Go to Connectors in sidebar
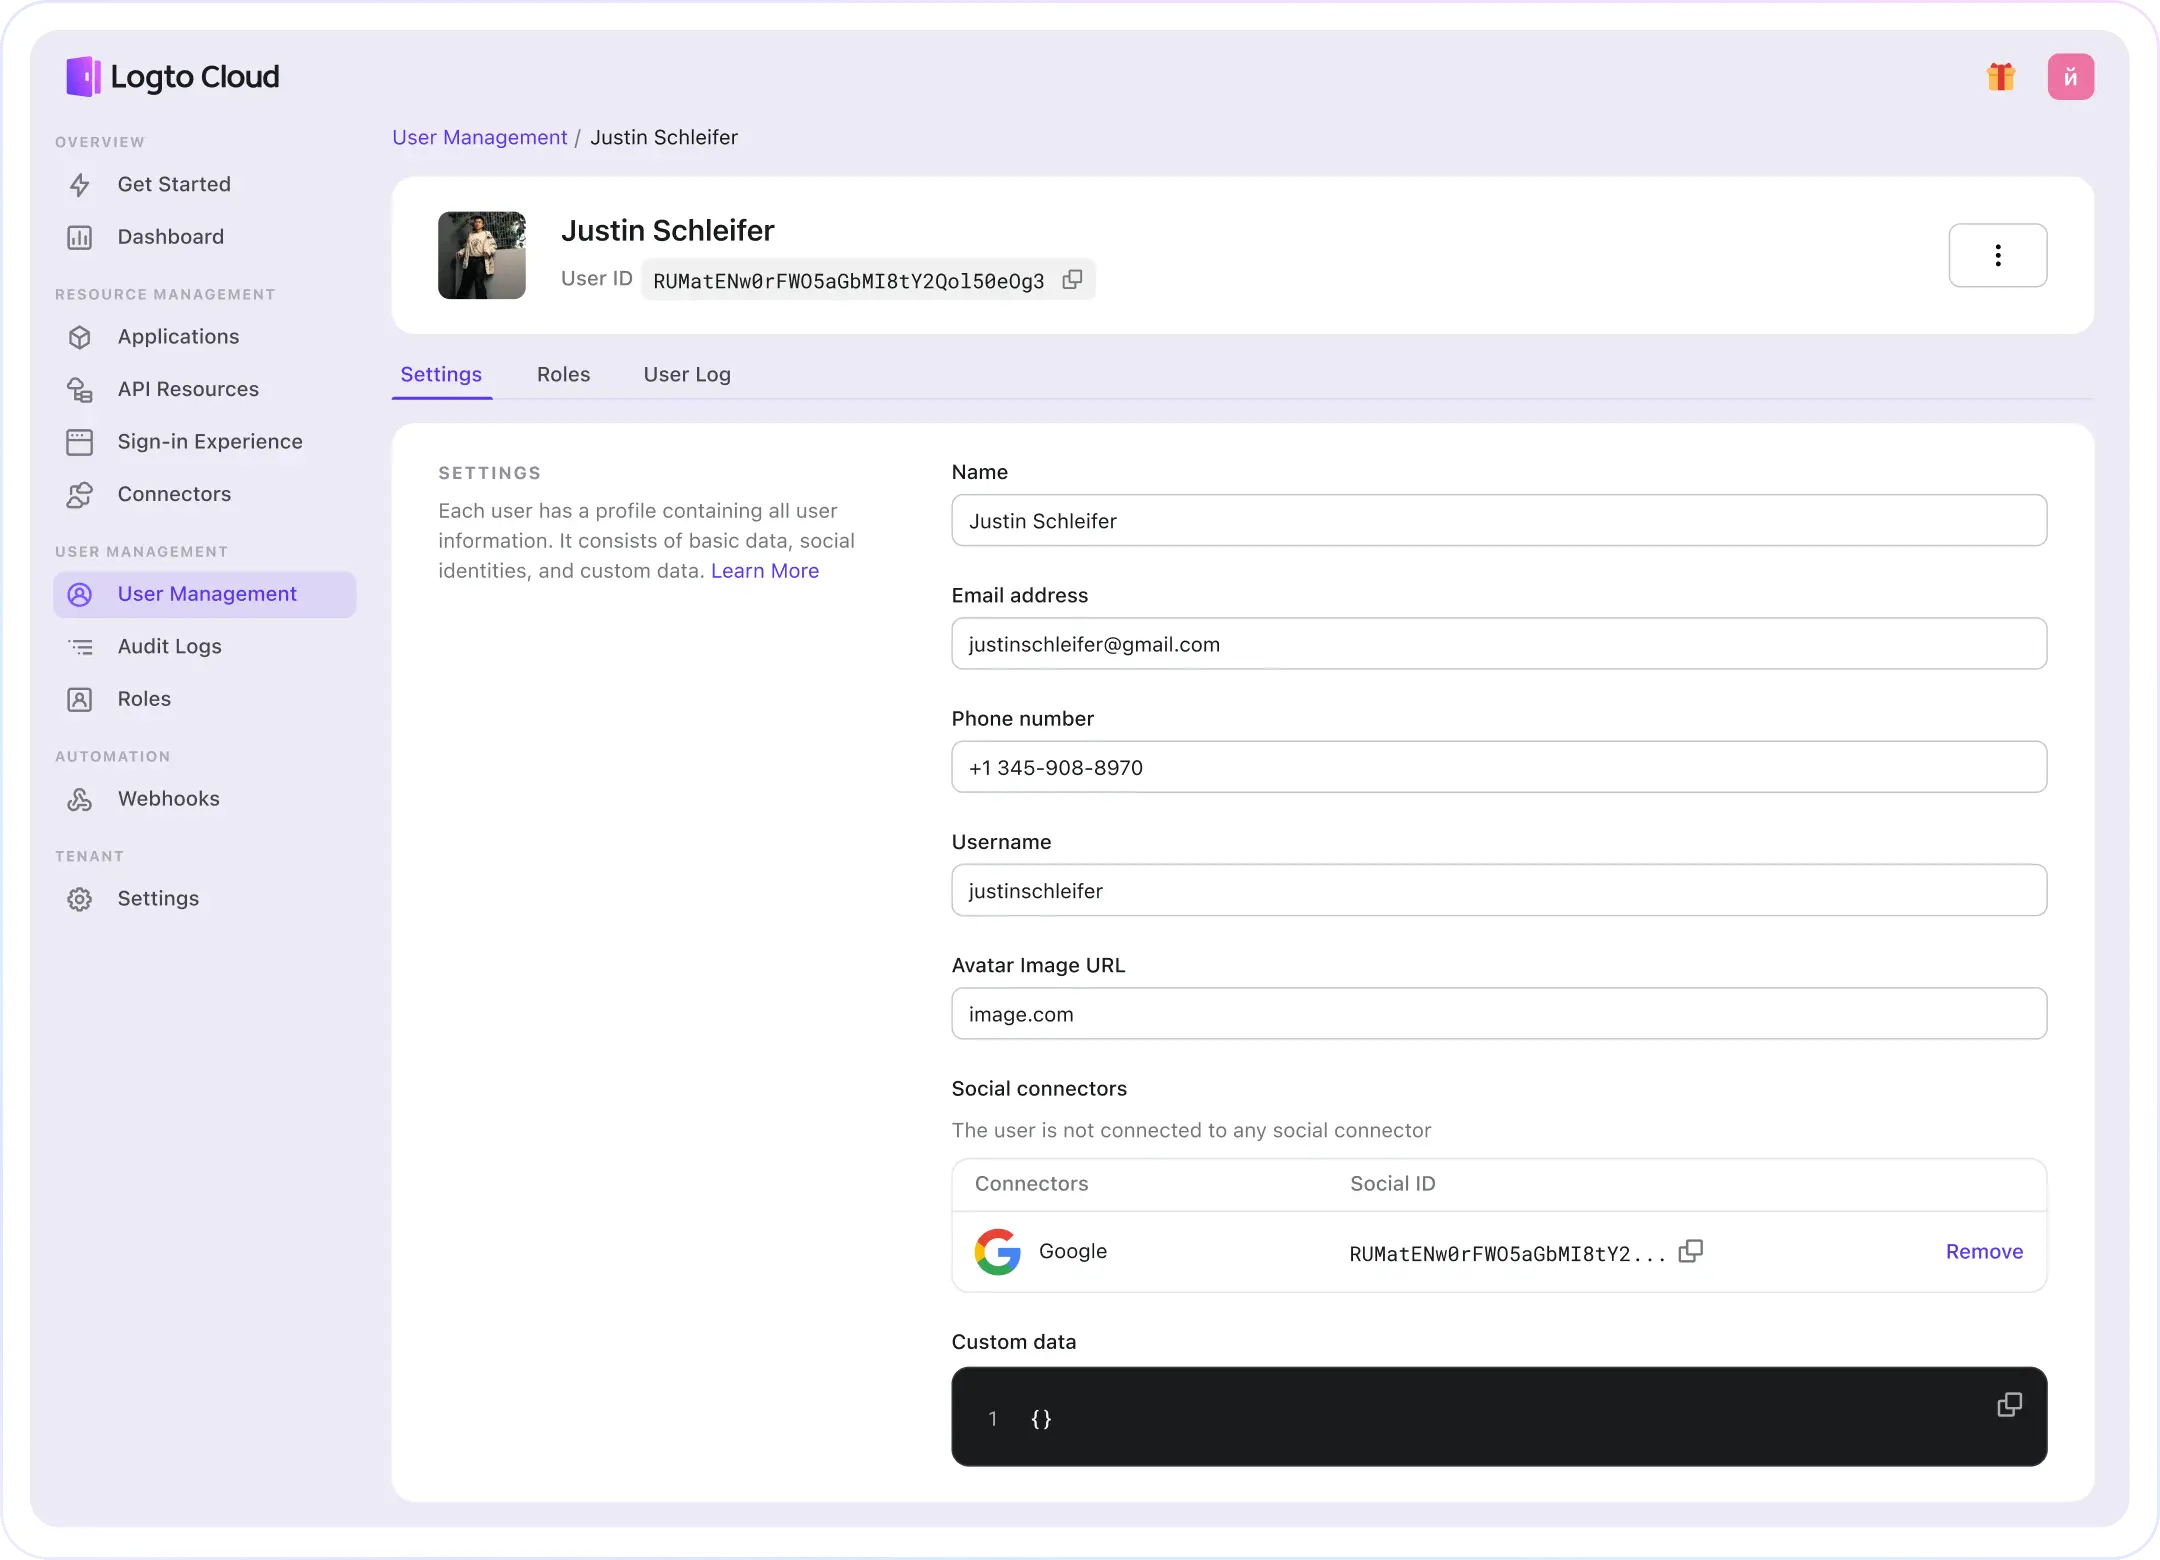 [x=174, y=494]
